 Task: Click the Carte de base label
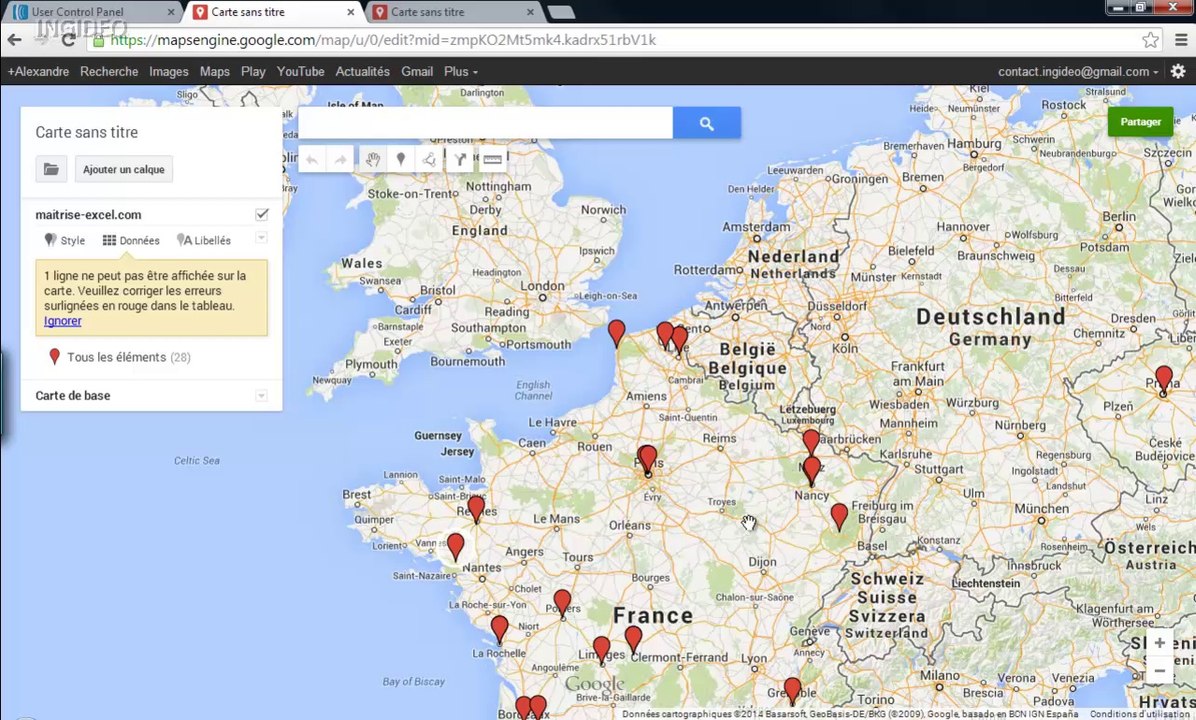(x=72, y=395)
